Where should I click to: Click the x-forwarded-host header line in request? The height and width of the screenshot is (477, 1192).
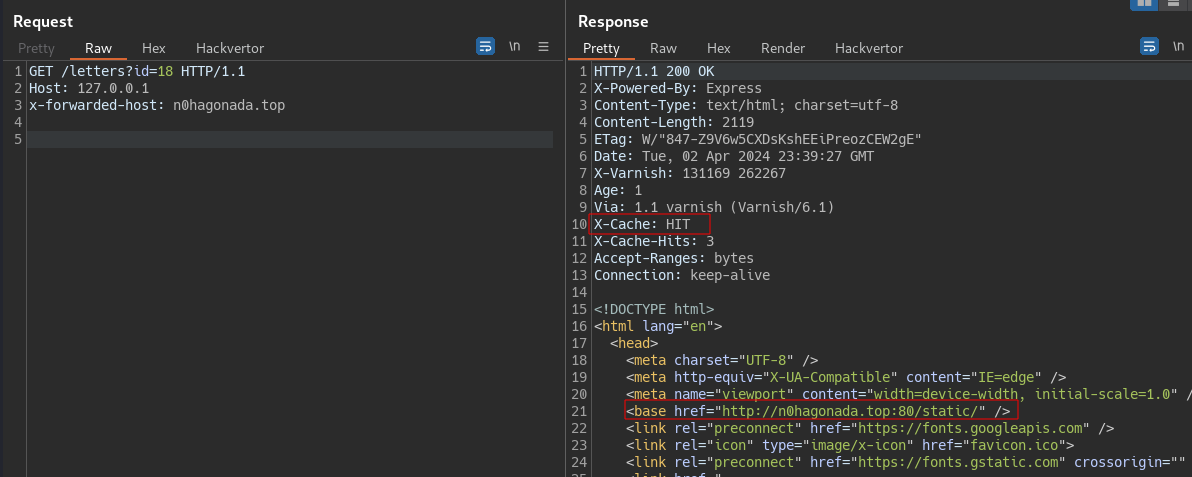point(157,105)
